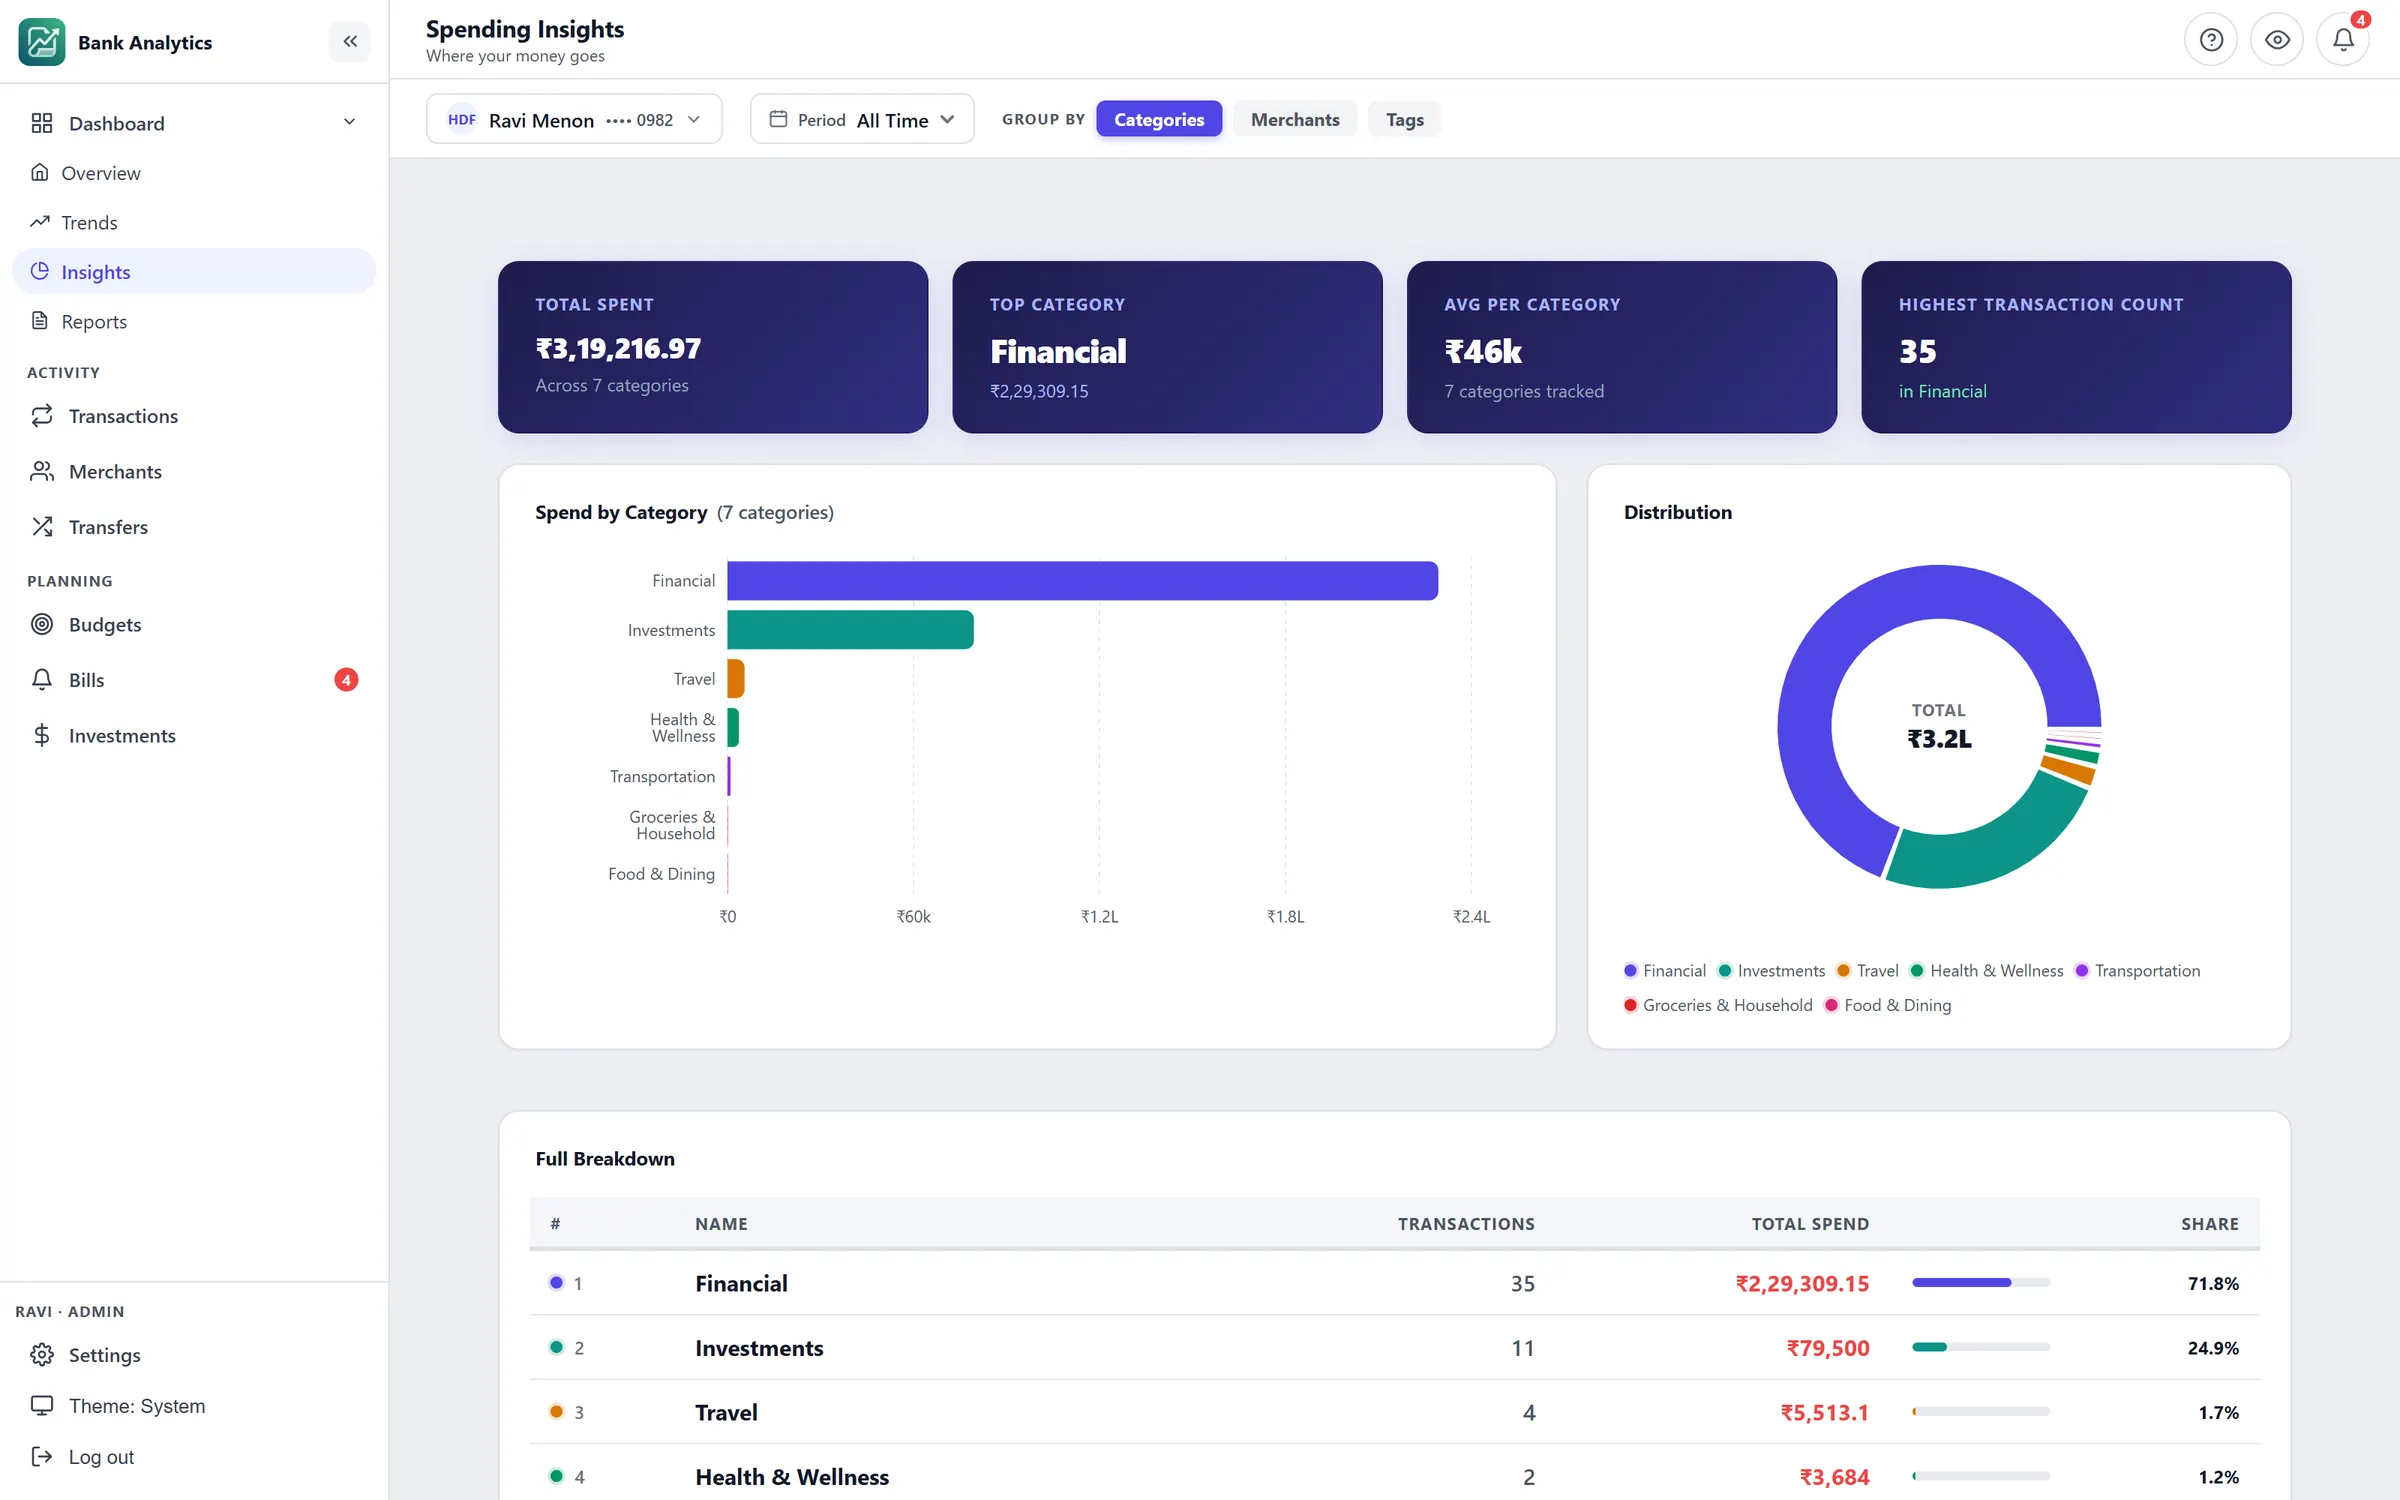Click the Bills bell icon in sidebar

(42, 680)
